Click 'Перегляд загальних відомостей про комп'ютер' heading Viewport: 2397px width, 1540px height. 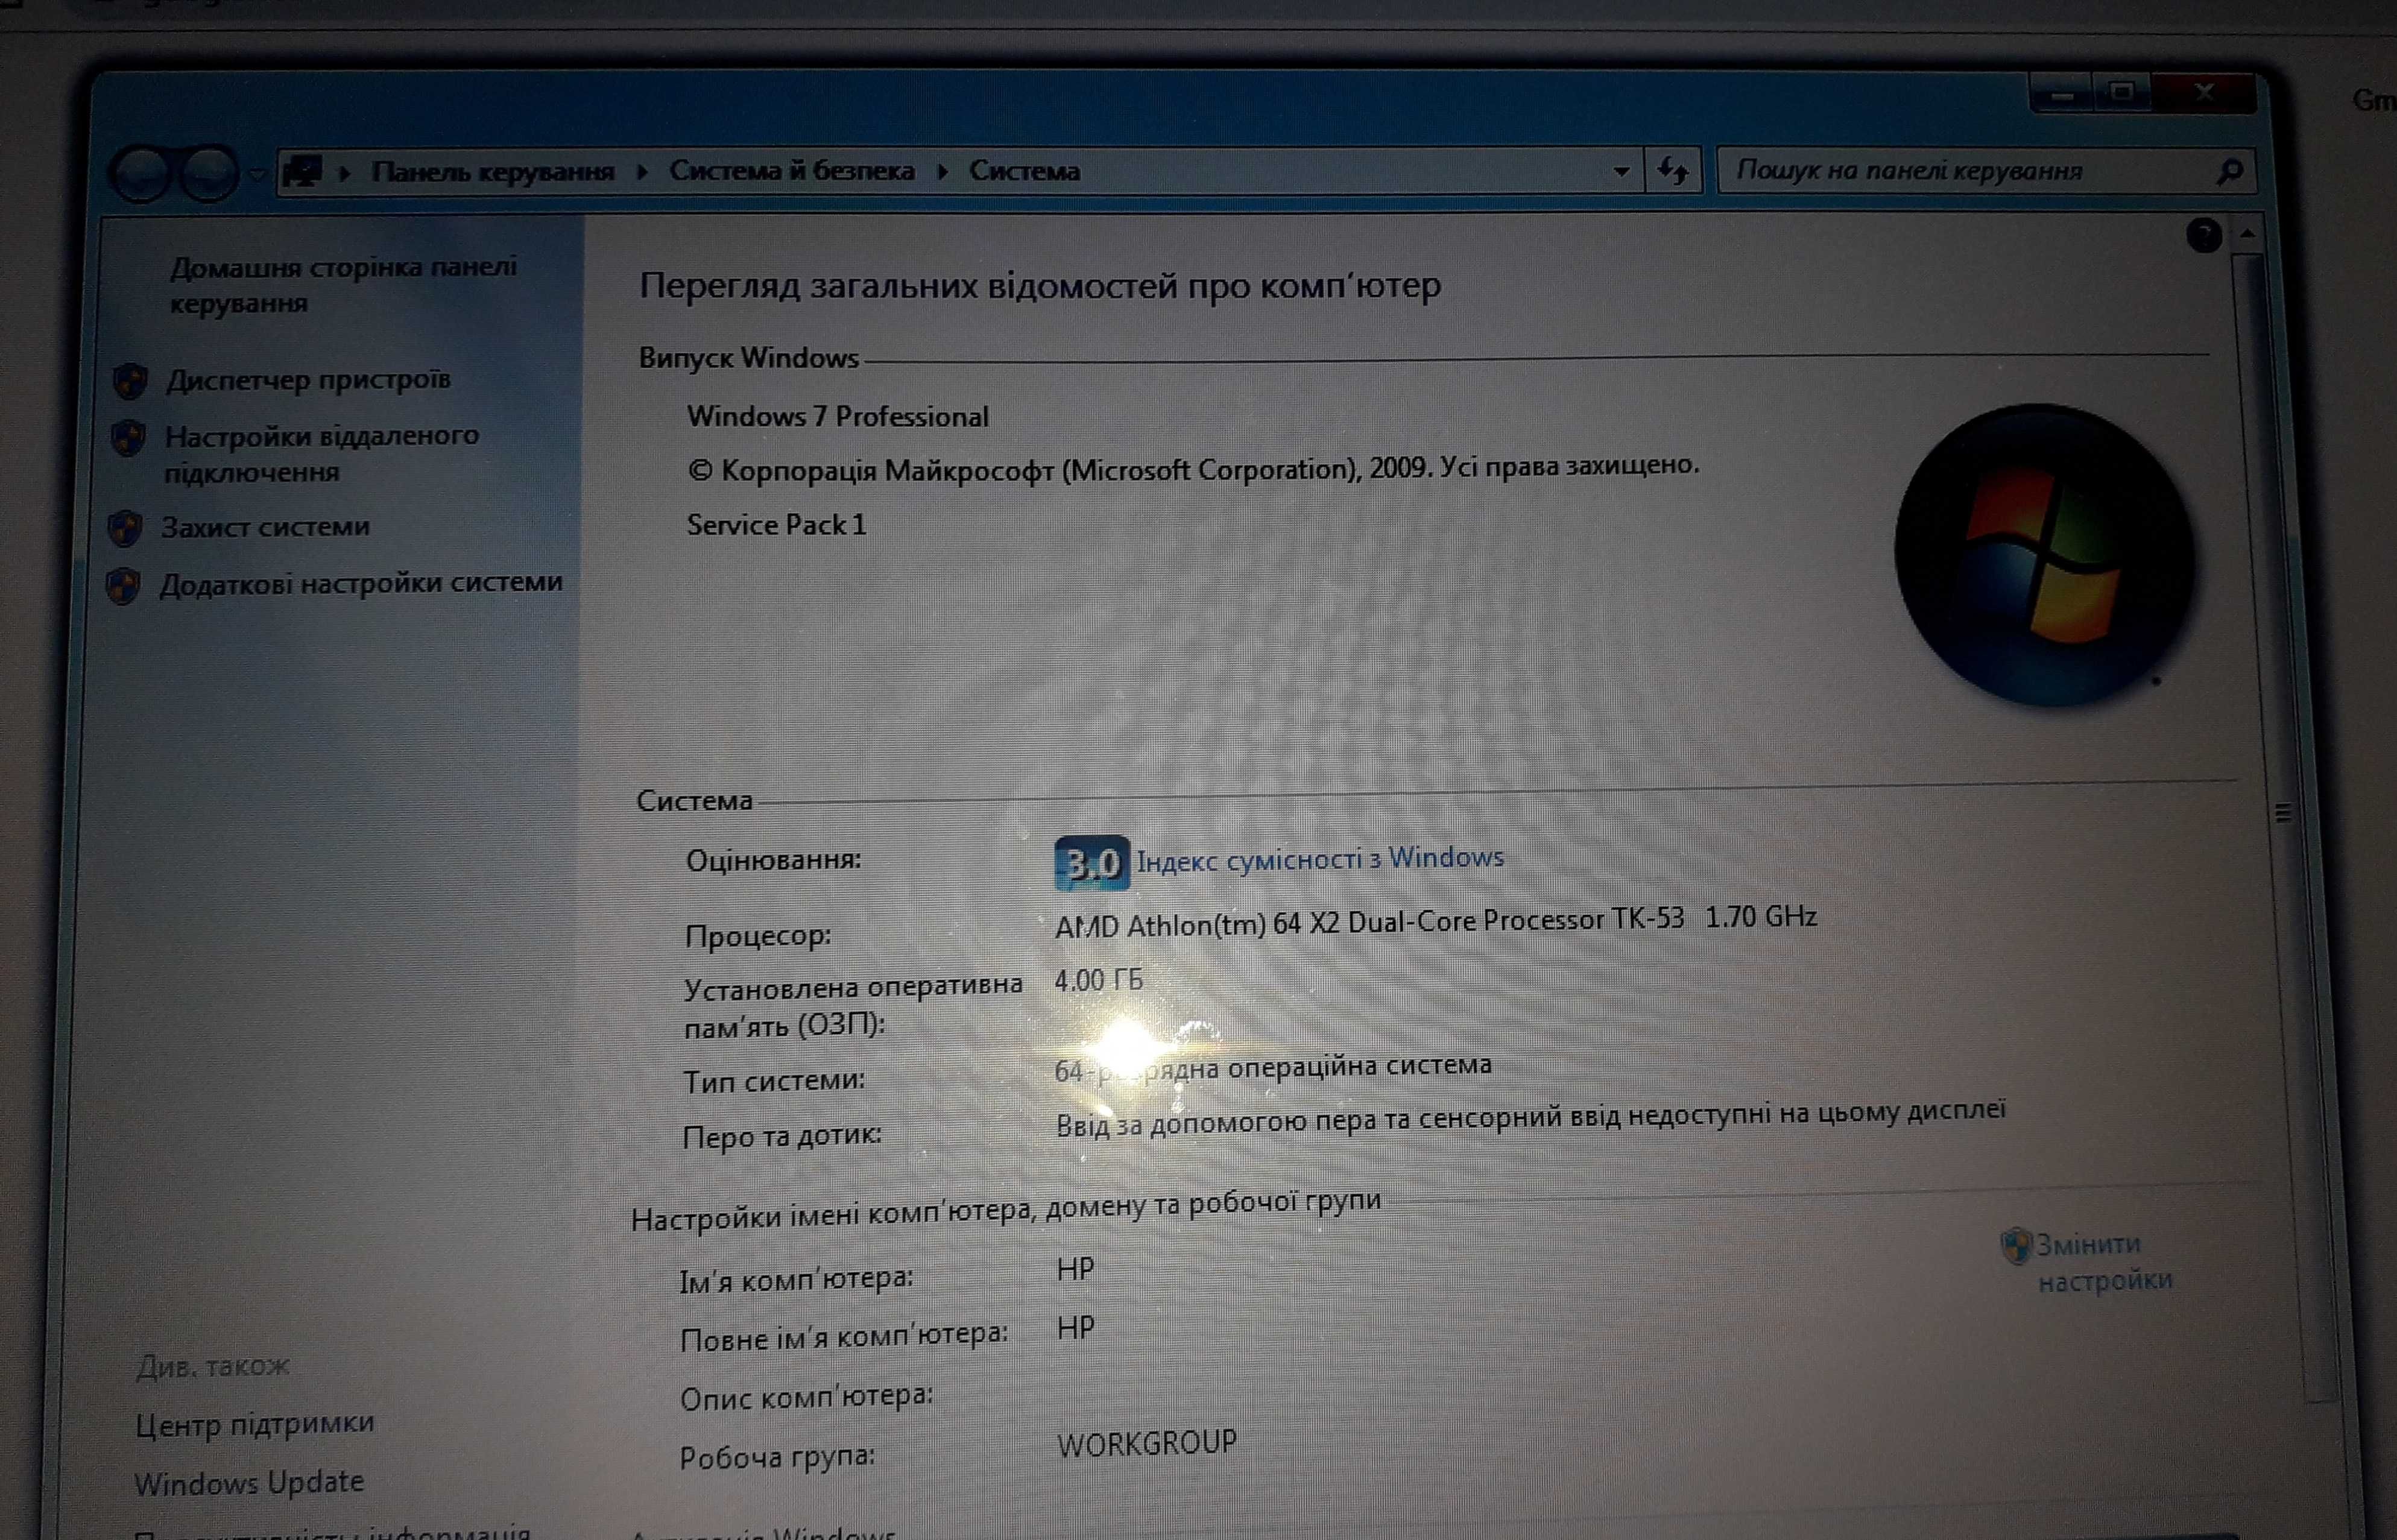pyautogui.click(x=1040, y=286)
